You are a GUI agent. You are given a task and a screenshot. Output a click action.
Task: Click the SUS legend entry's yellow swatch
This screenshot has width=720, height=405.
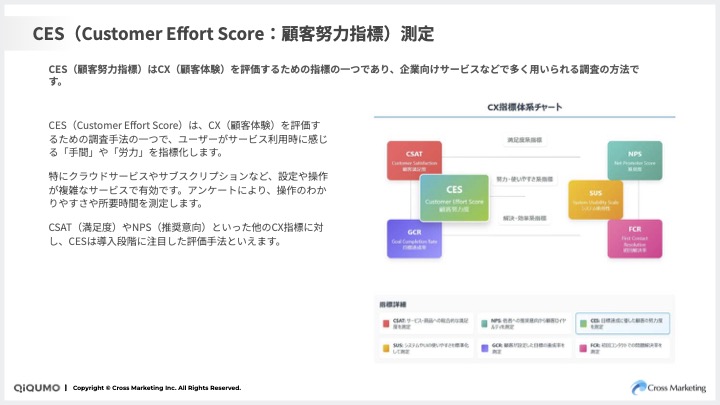pos(387,346)
